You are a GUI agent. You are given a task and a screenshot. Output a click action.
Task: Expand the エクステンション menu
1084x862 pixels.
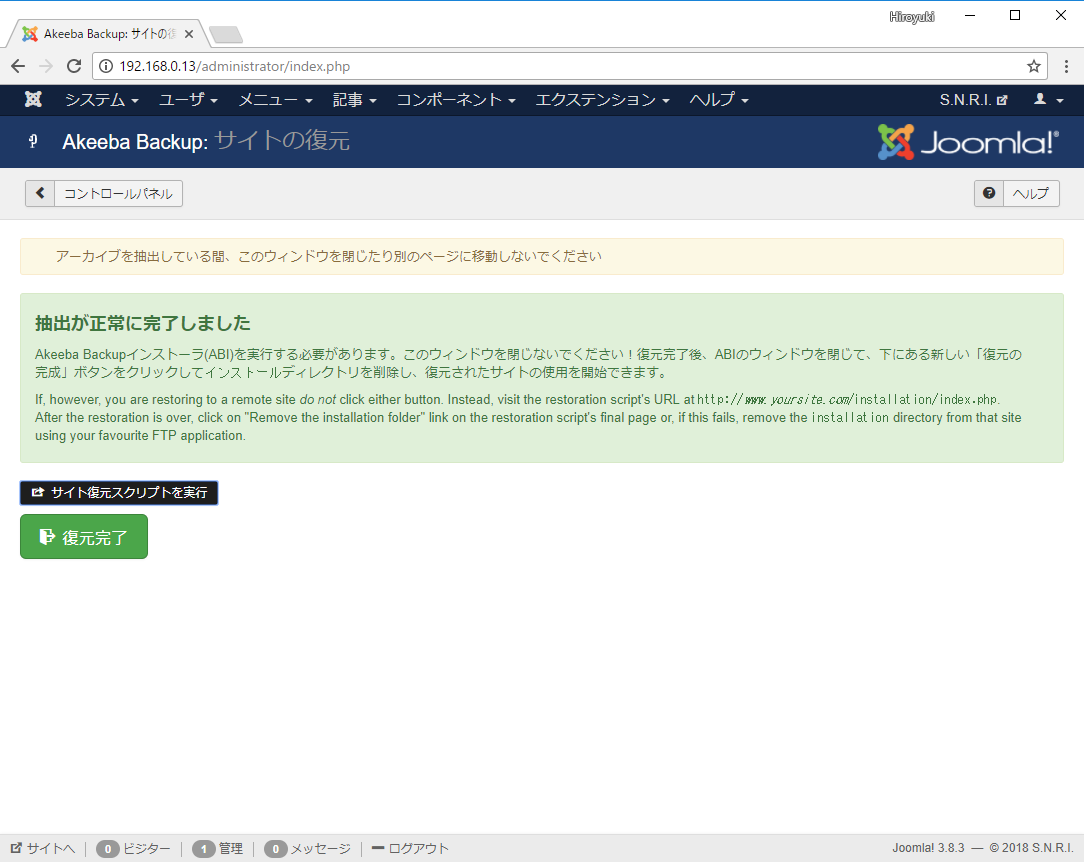[603, 100]
